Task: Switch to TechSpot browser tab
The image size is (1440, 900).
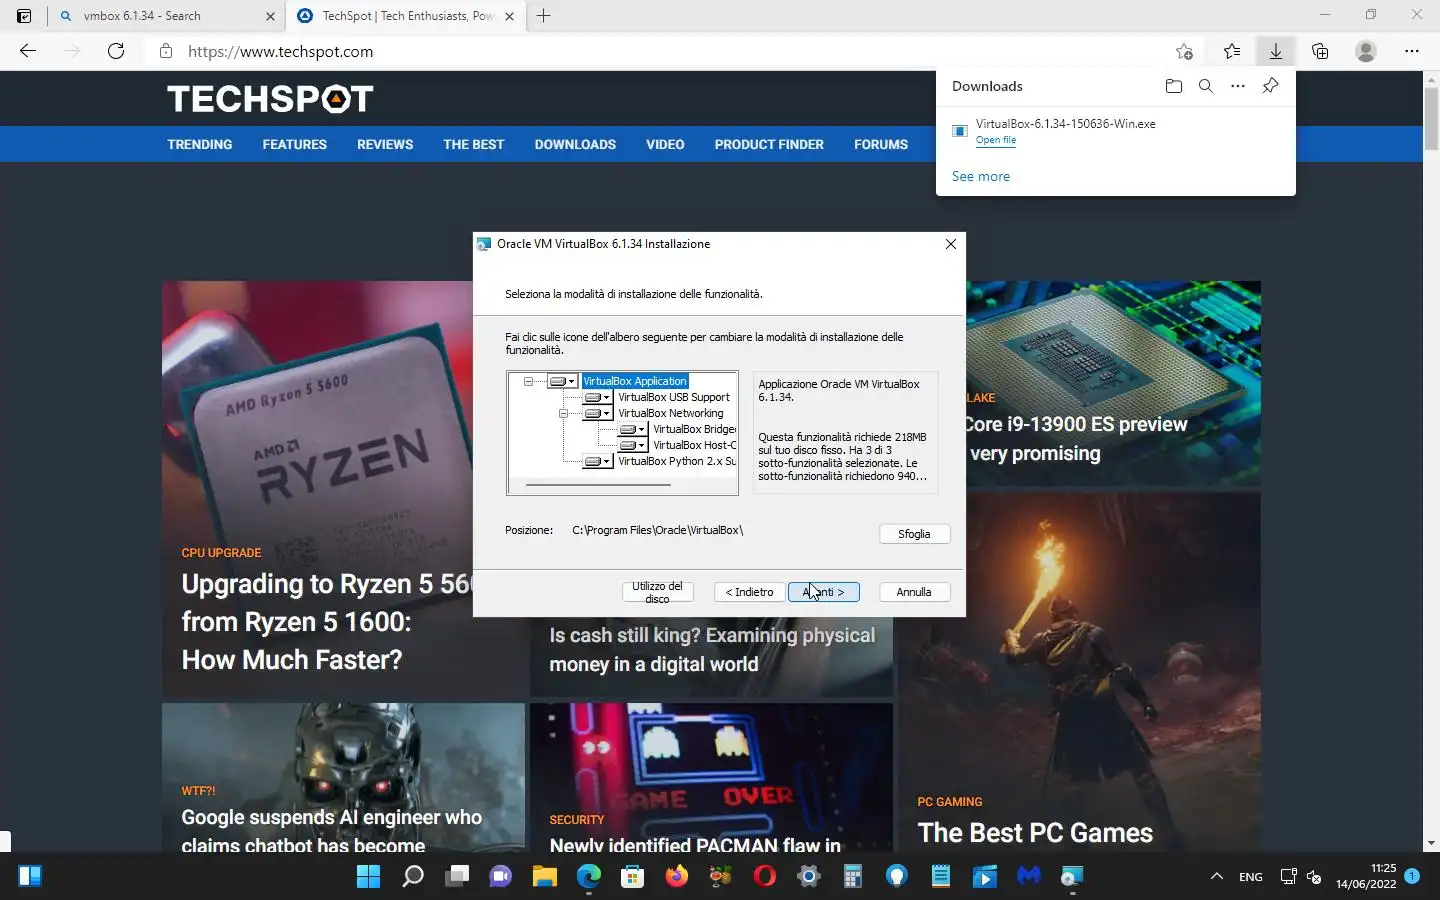Action: (x=405, y=16)
